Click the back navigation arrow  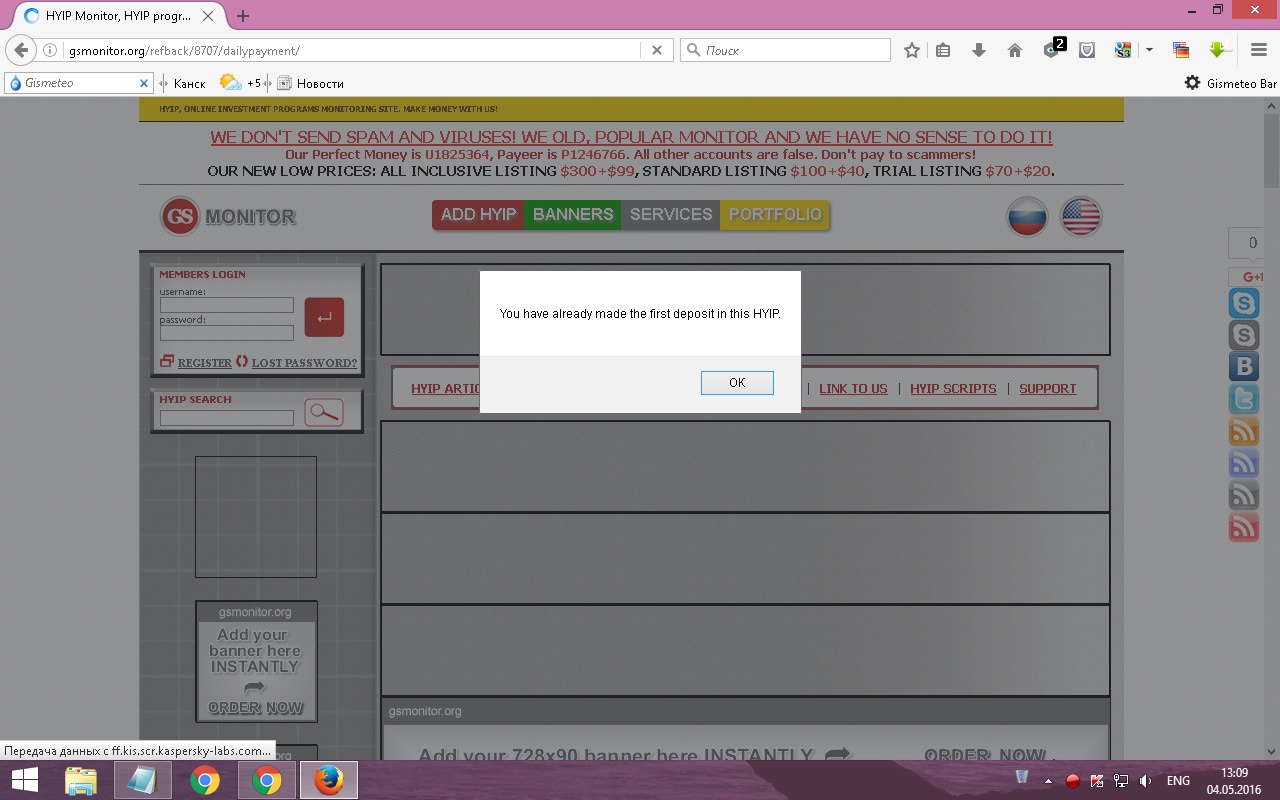[21, 50]
